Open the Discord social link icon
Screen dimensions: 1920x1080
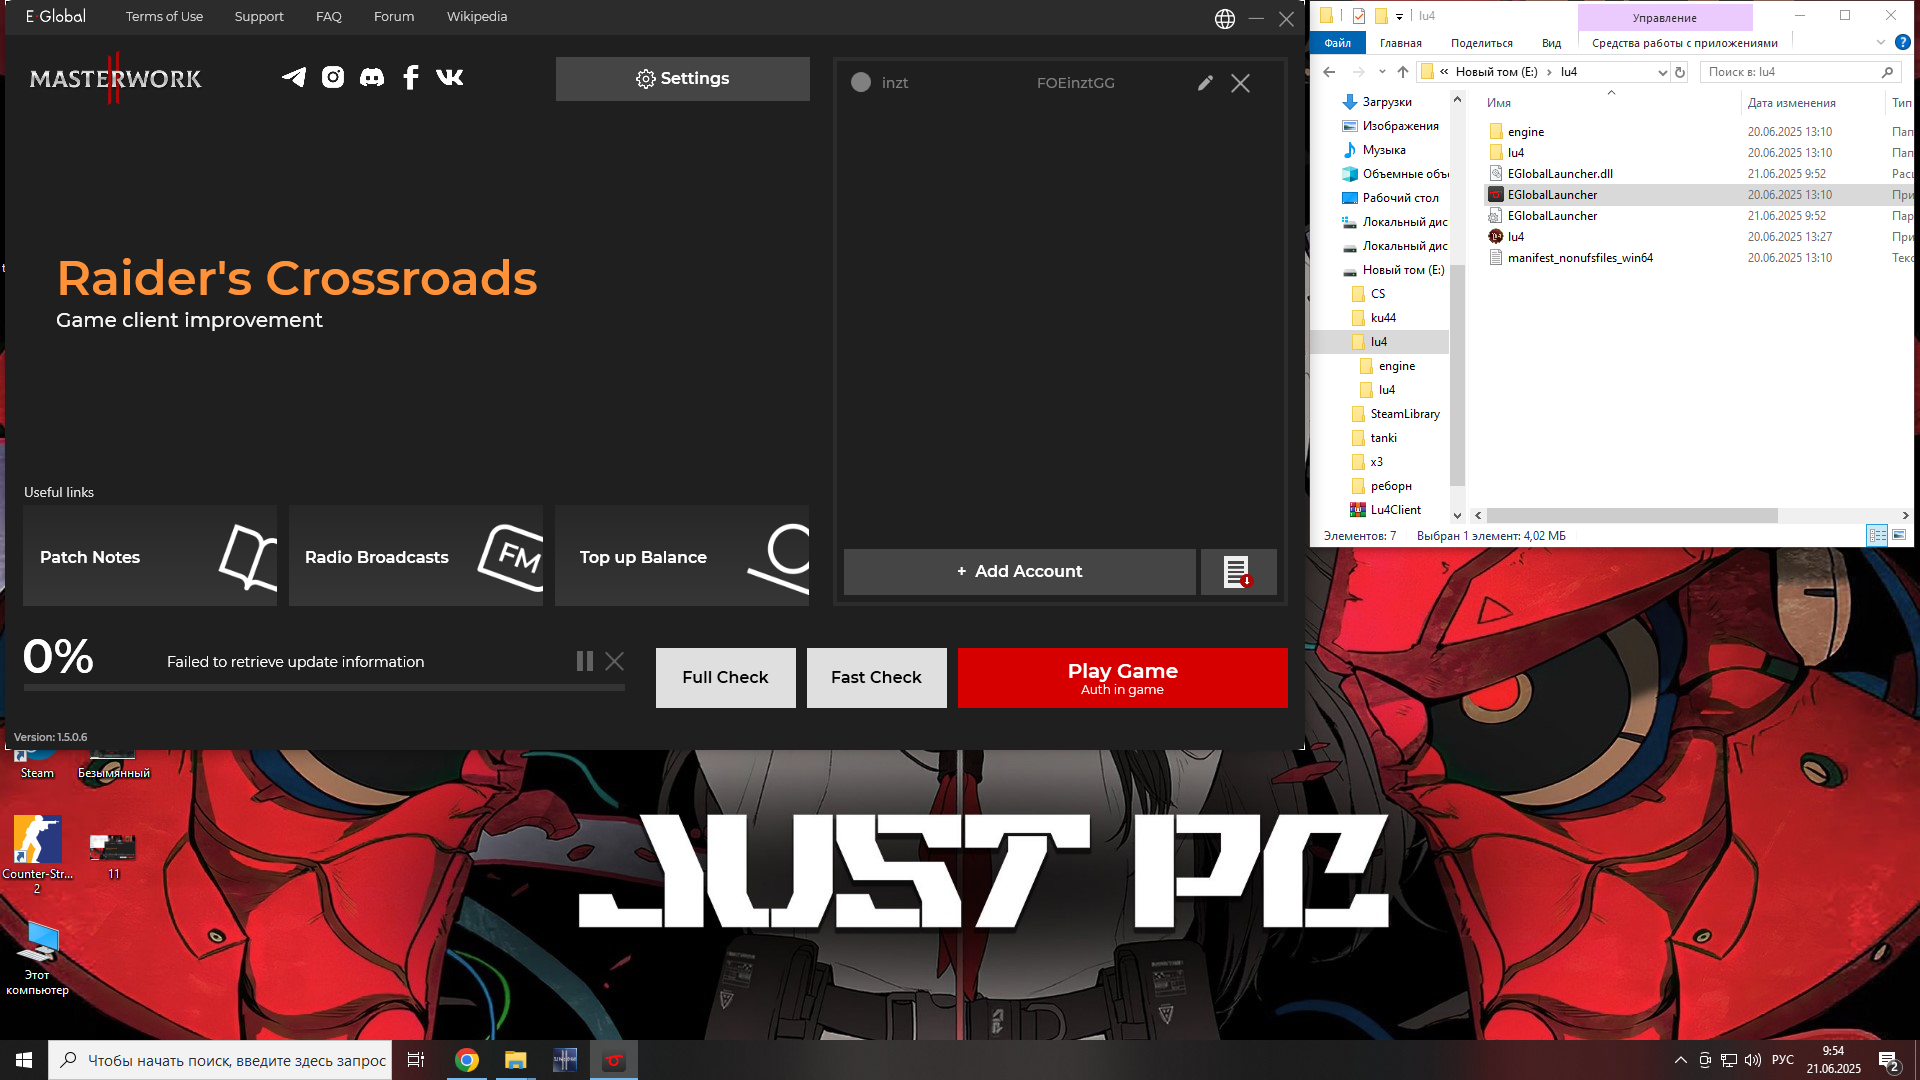click(x=372, y=77)
